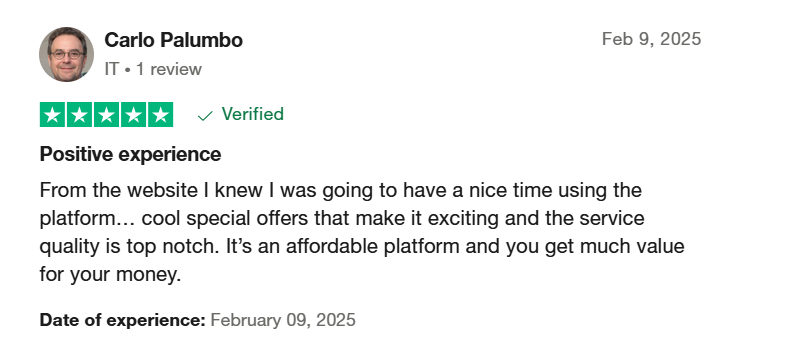Click the second green rating star
Screen dimensions: 793x361
pyautogui.click(x=79, y=115)
